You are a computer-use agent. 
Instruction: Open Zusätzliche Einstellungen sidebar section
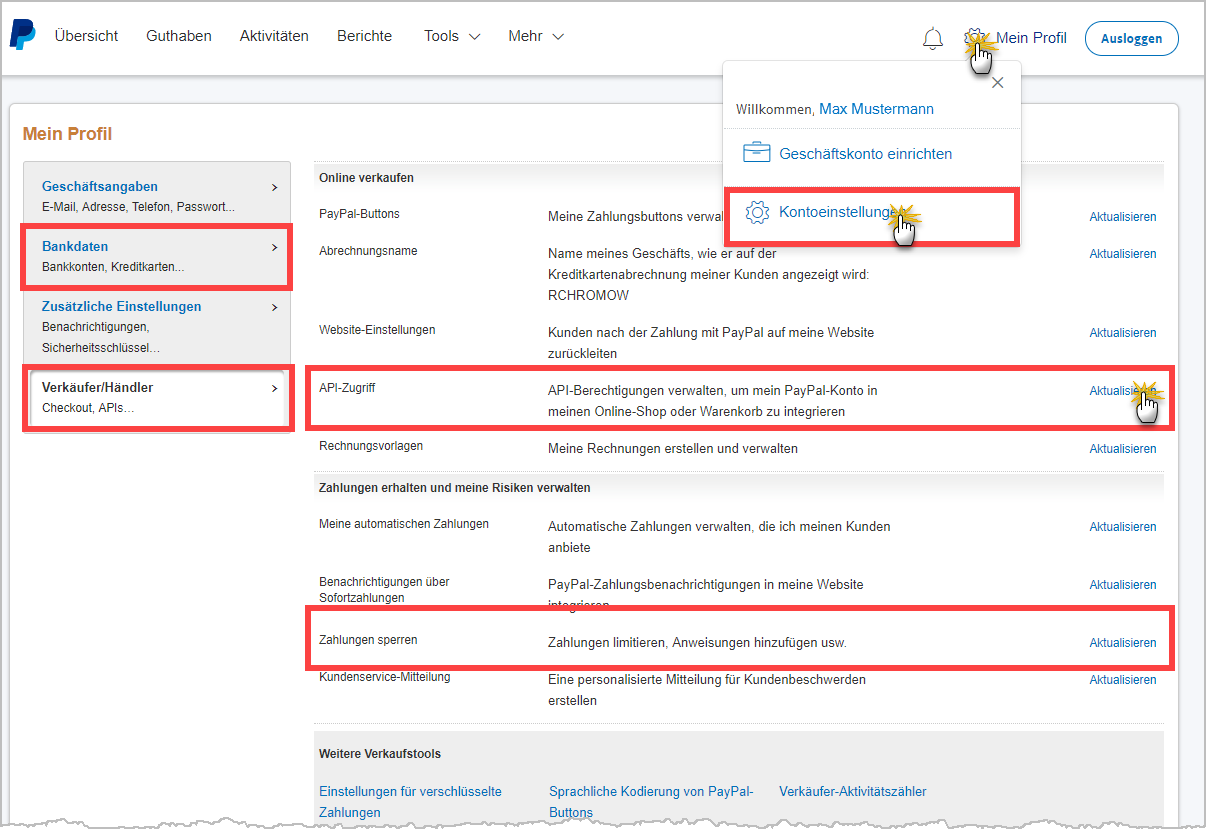click(x=121, y=307)
